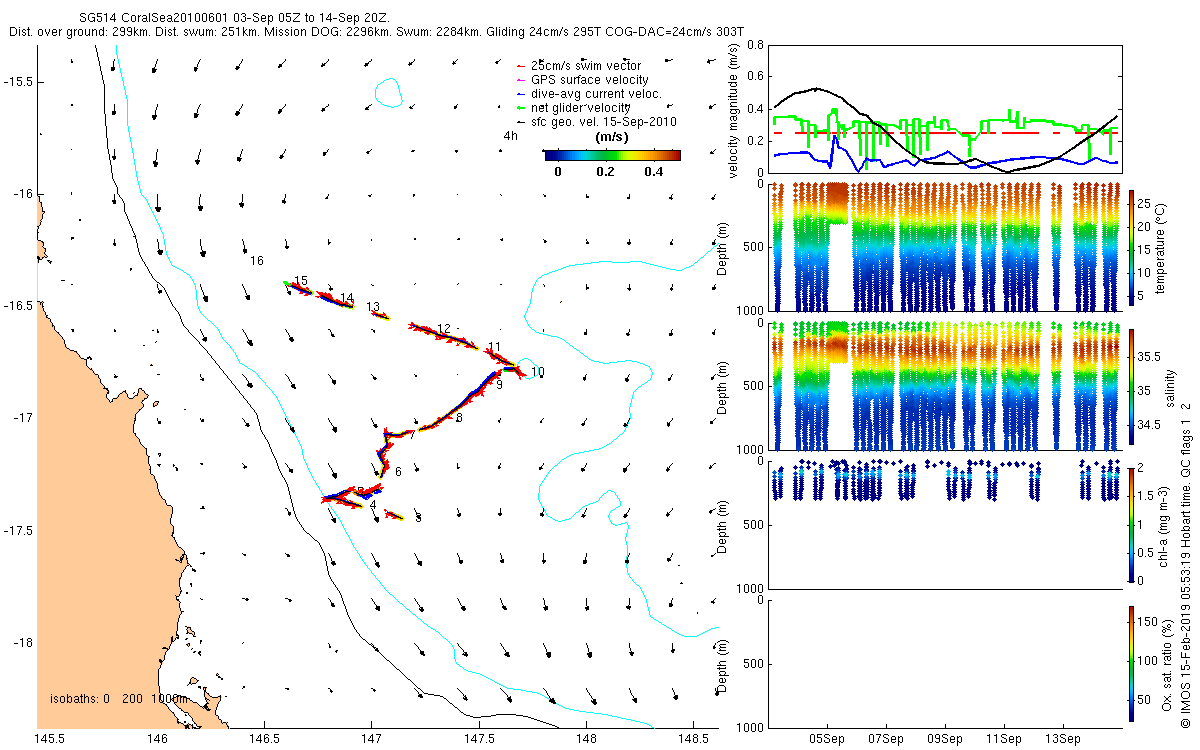Click the '0.6' tick on the velocity magnitude axis
This screenshot has width=1200, height=750.
pos(755,77)
